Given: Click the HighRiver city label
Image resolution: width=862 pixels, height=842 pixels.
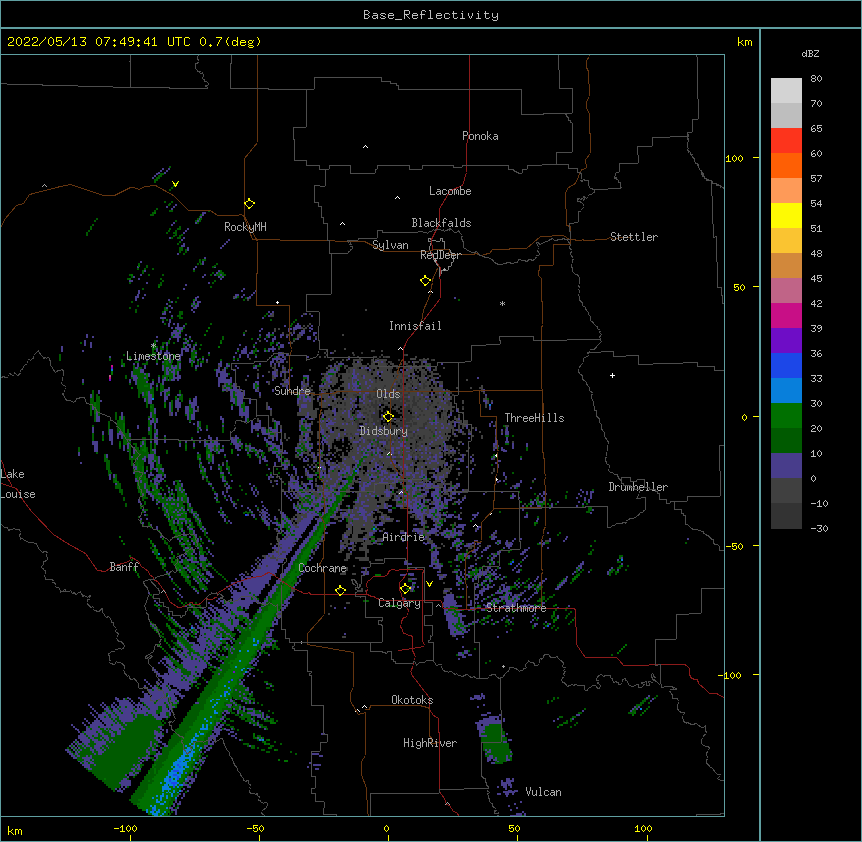Looking at the screenshot, I should (430, 743).
